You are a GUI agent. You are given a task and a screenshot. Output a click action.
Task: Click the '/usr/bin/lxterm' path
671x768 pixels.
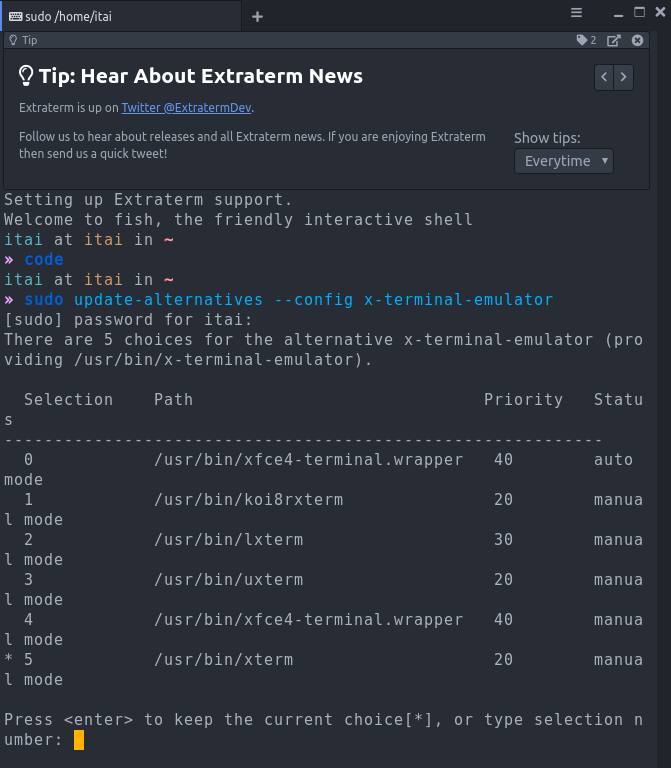(x=229, y=540)
